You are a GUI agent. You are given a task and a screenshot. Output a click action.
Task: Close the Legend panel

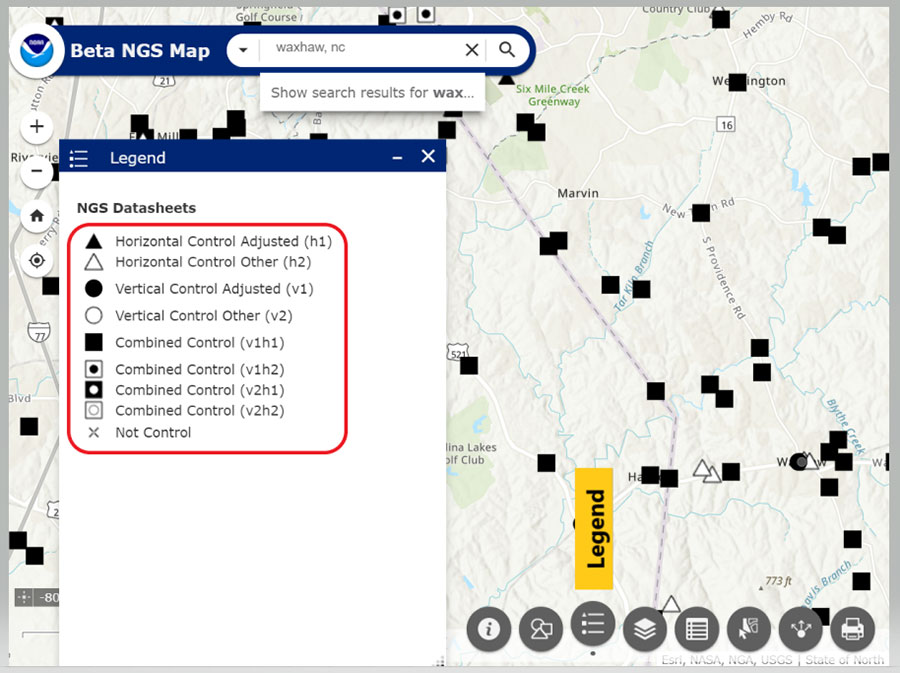(x=428, y=156)
